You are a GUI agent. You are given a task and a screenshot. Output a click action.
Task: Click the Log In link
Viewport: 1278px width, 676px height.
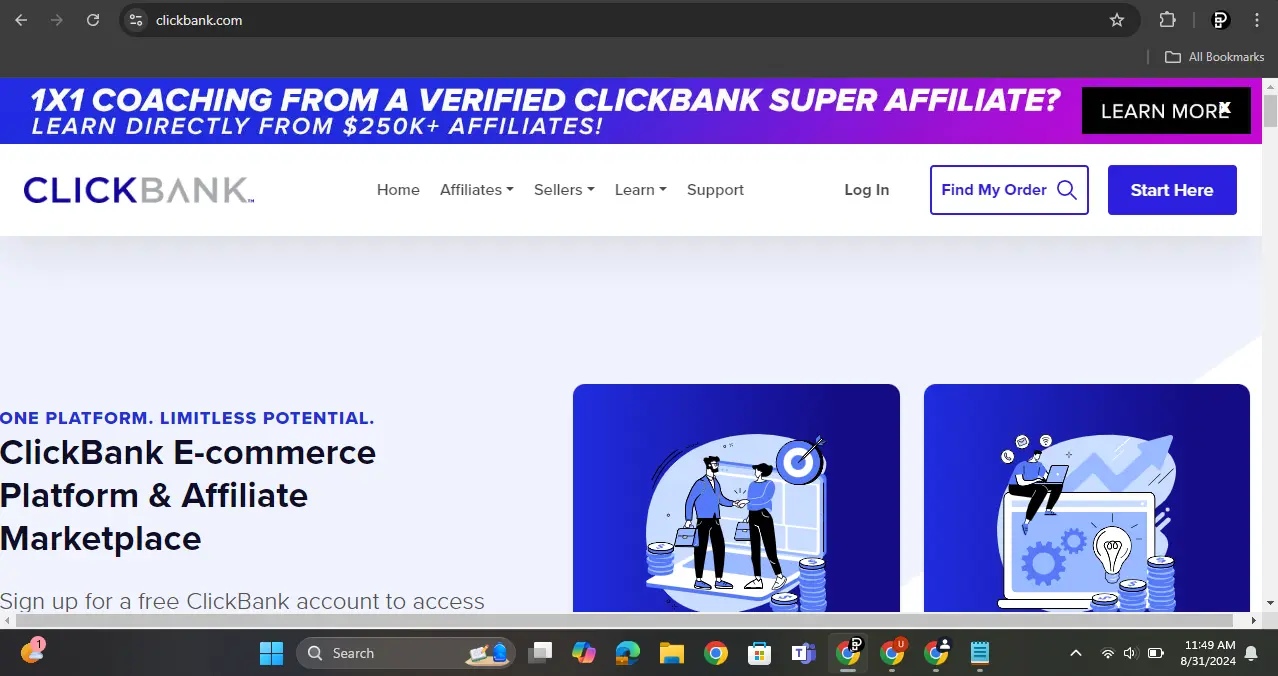coord(866,190)
